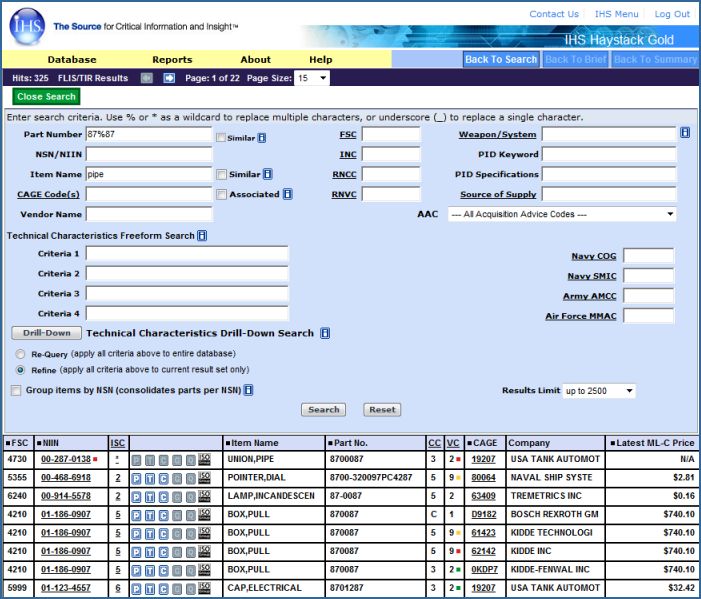Go to the next results page arrow

coord(169,78)
